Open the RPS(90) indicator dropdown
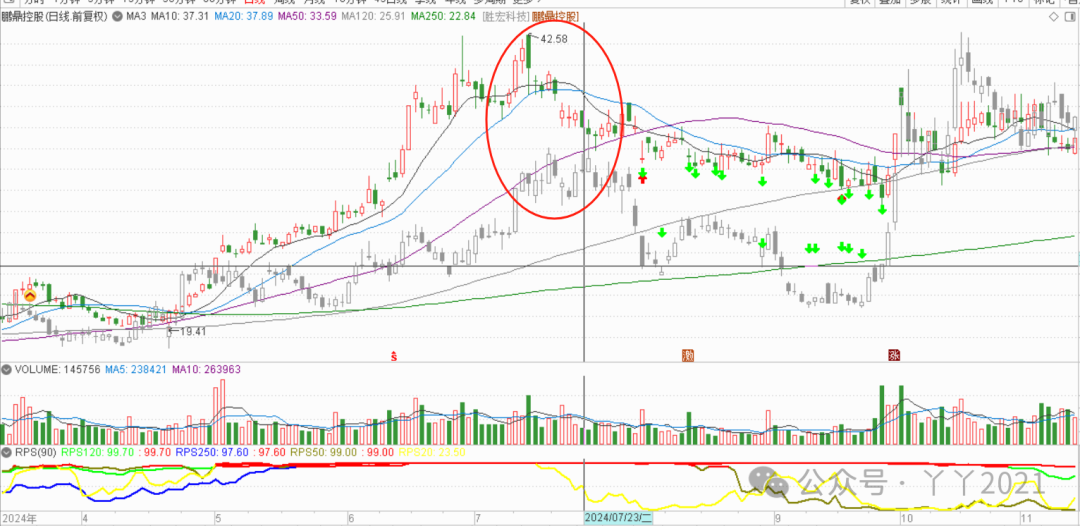 tap(6, 452)
